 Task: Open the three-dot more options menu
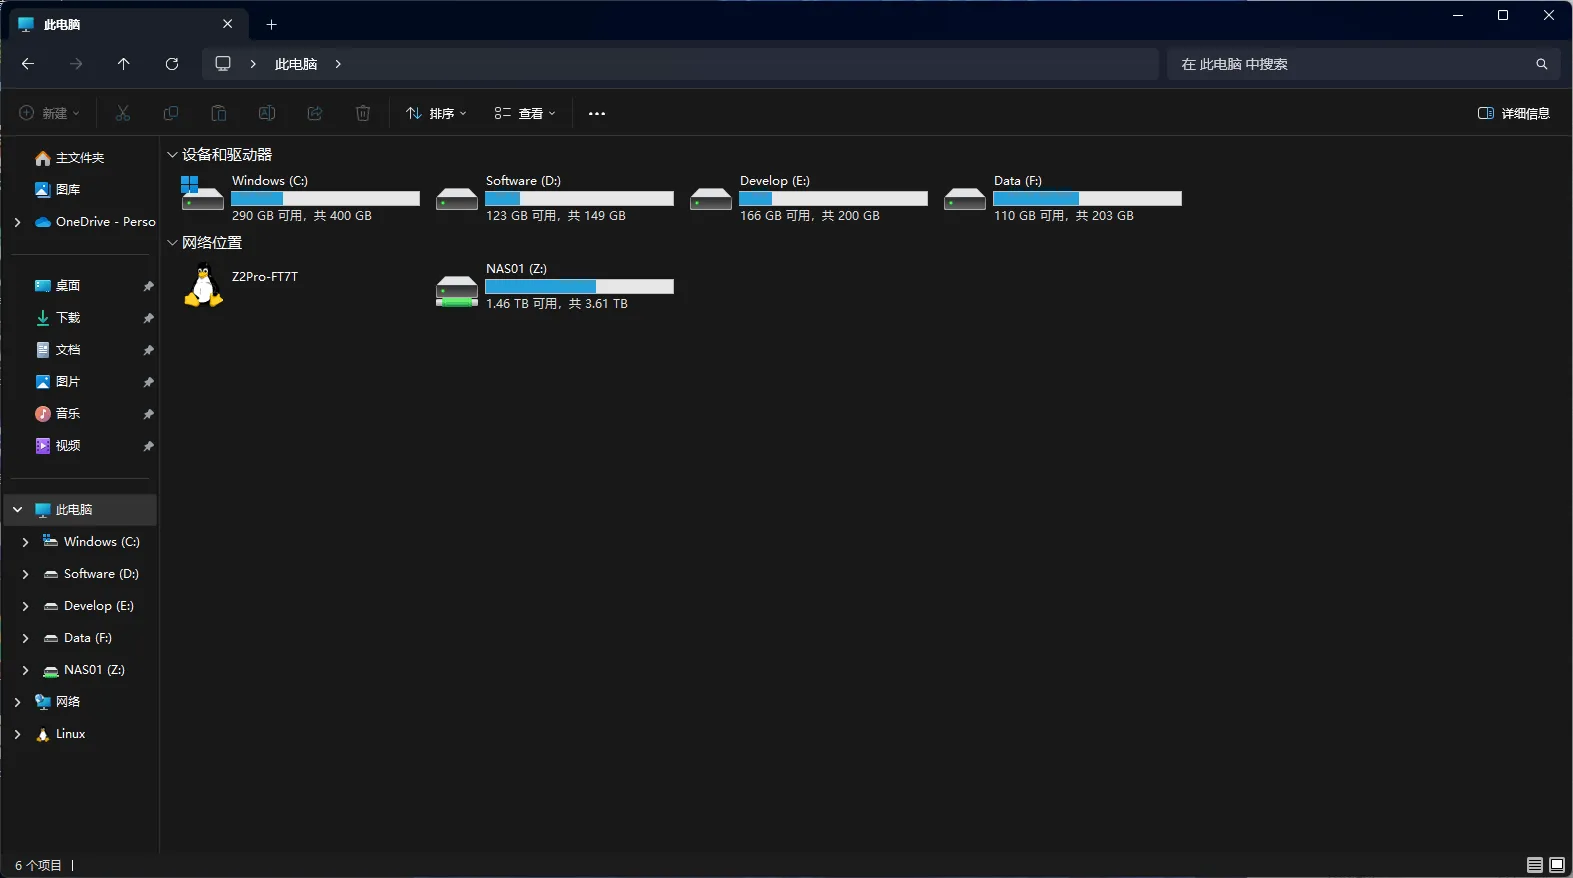pos(597,114)
